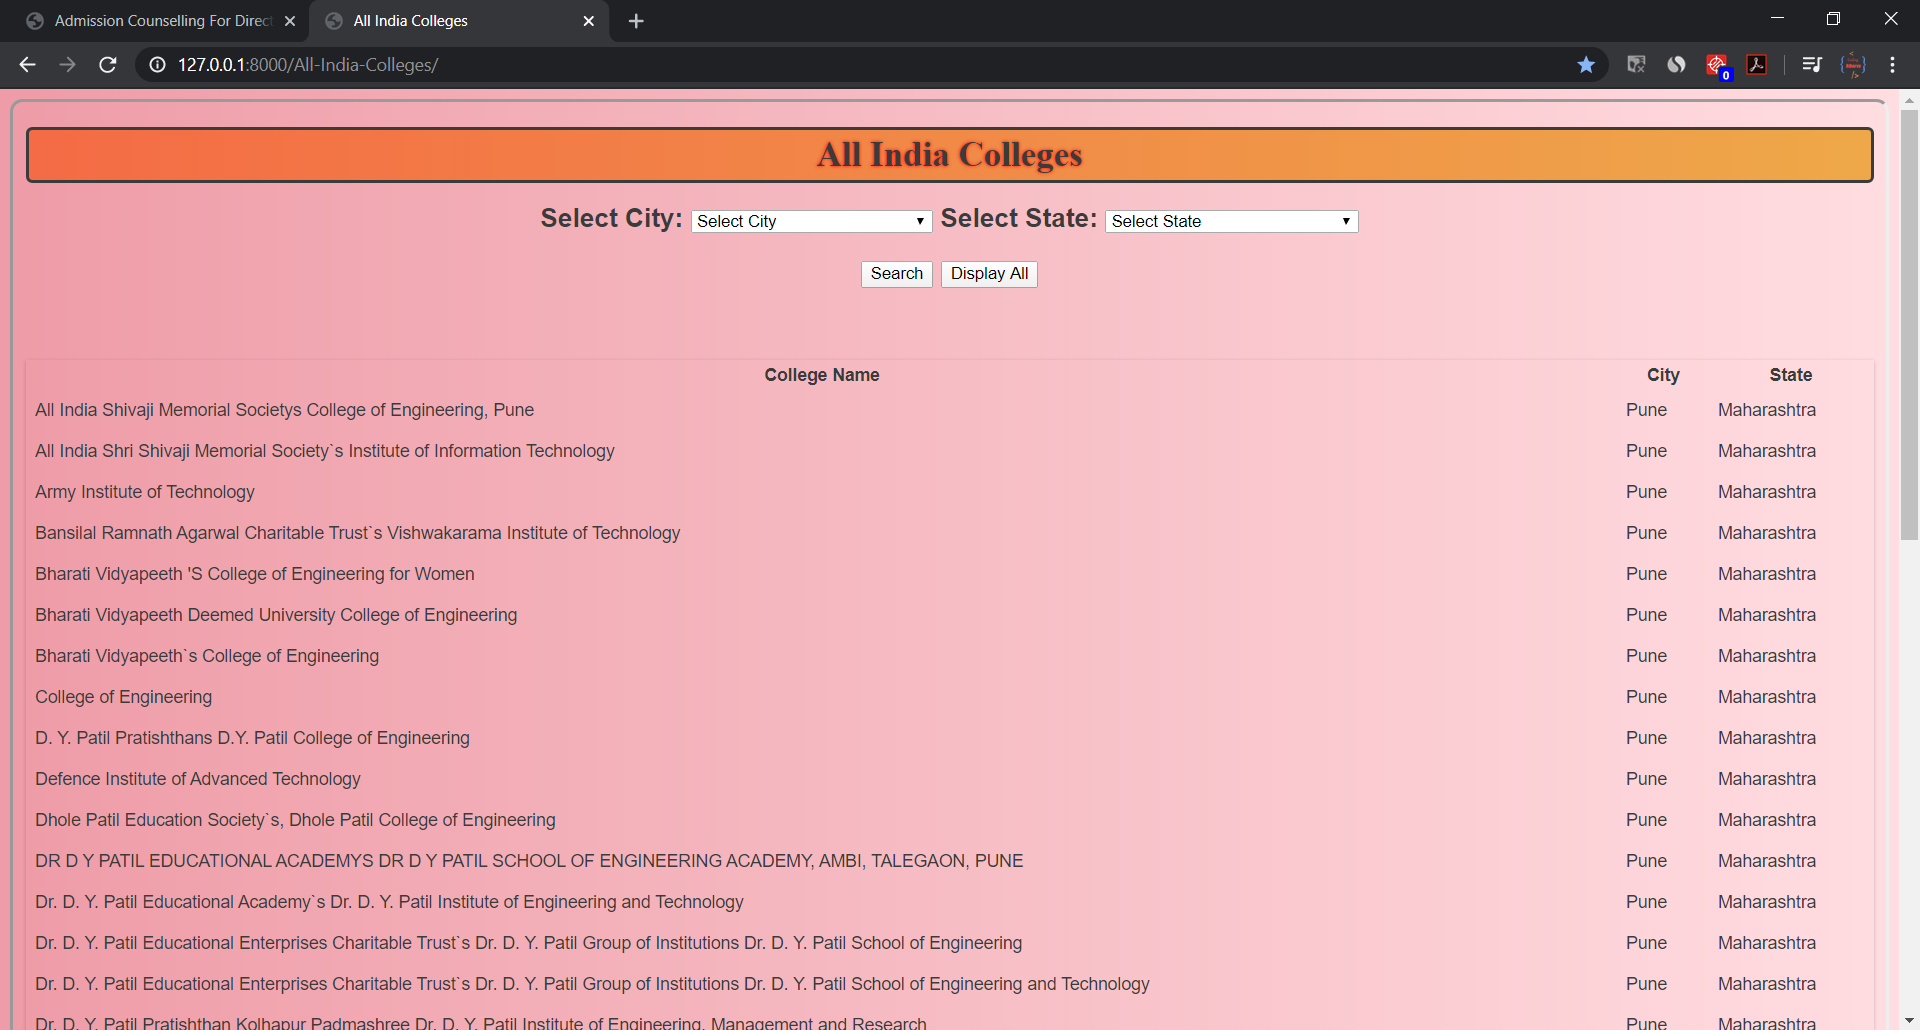Toggle the bookmark star for this page
This screenshot has height=1030, width=1920.
coord(1586,65)
